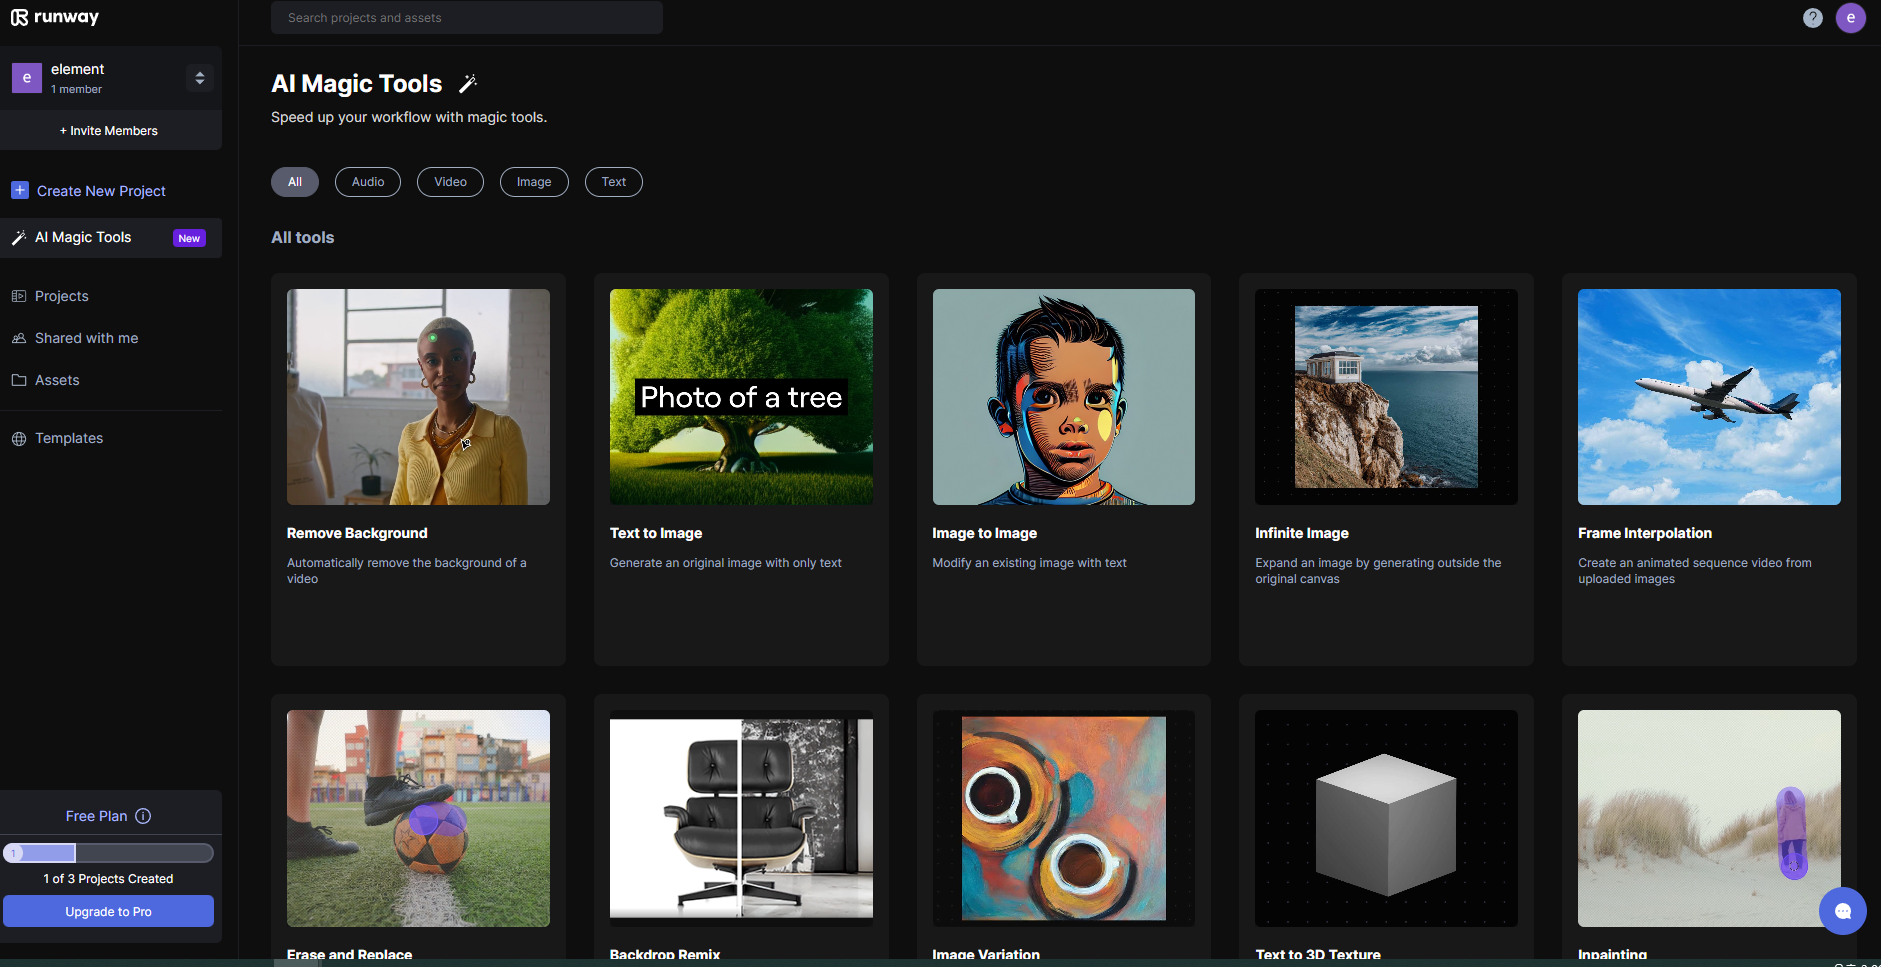Viewport: 1881px width, 967px height.
Task: Open AI Magic Tools in sidebar
Action: coord(111,238)
